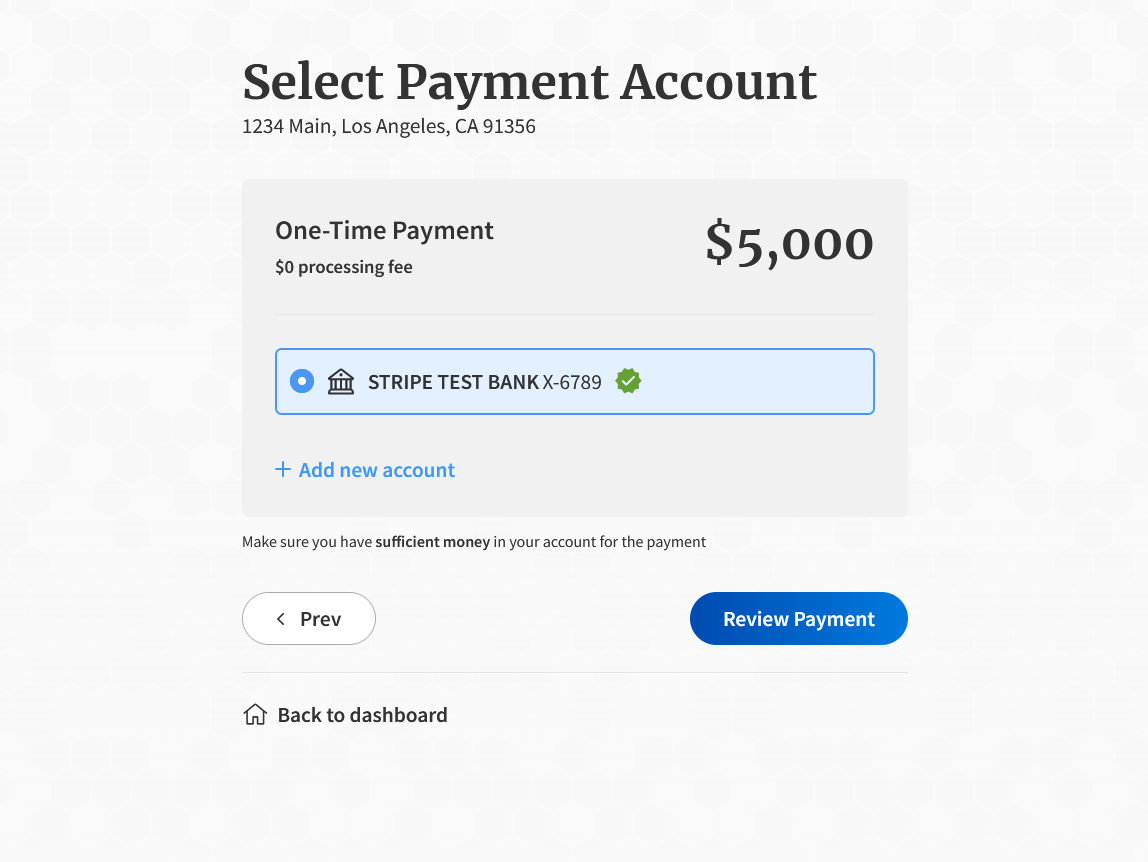The width and height of the screenshot is (1148, 862).
Task: Click empty space in the bank account row
Action: 760,381
